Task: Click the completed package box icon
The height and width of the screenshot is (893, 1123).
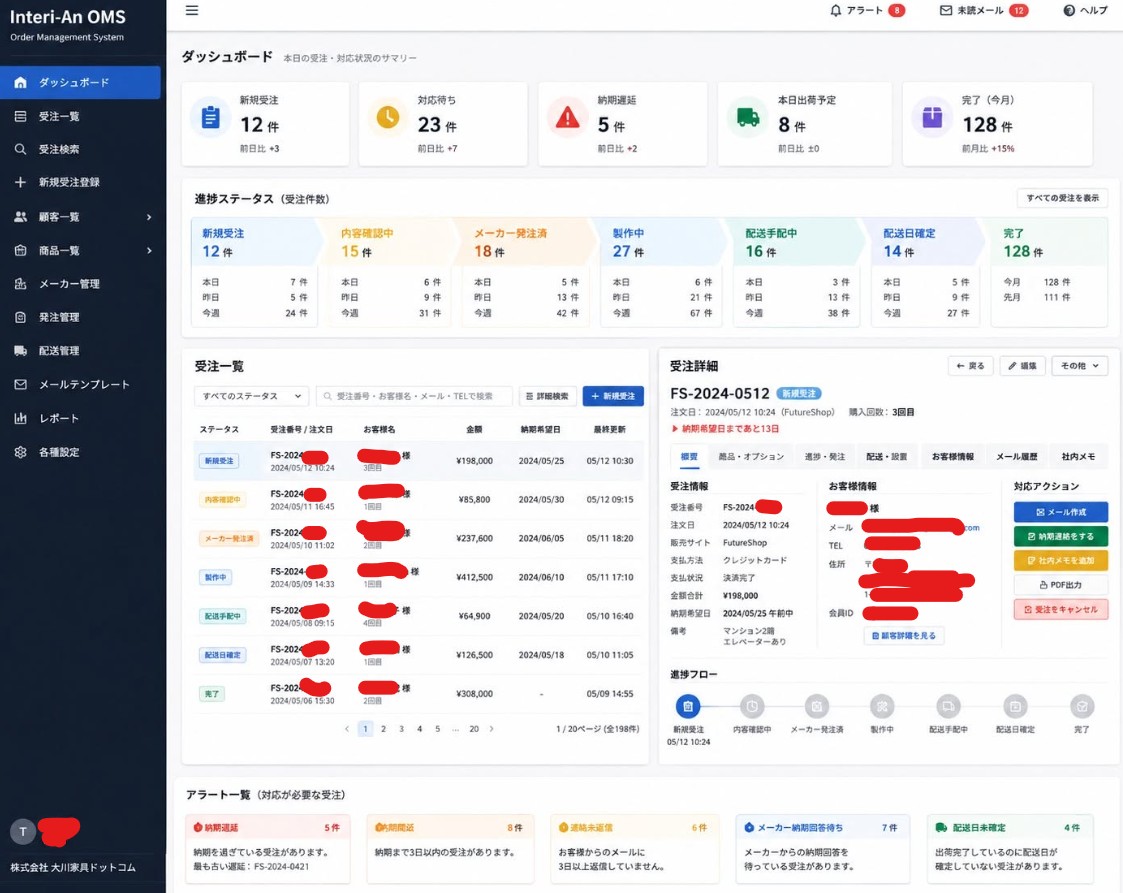Action: click(932, 117)
